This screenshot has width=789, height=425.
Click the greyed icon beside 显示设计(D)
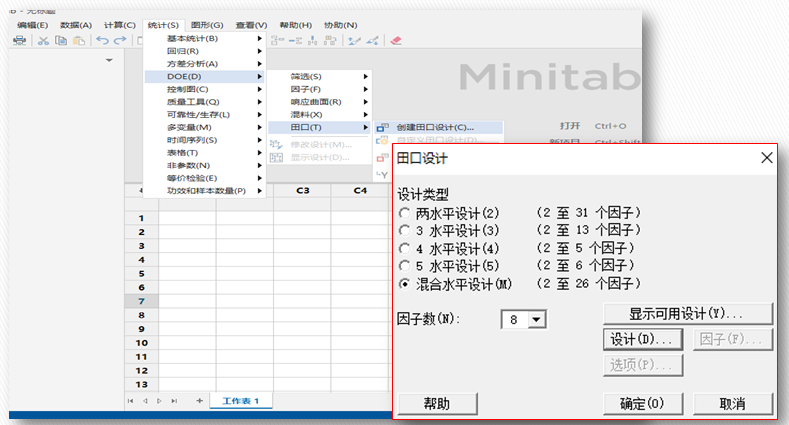(276, 157)
